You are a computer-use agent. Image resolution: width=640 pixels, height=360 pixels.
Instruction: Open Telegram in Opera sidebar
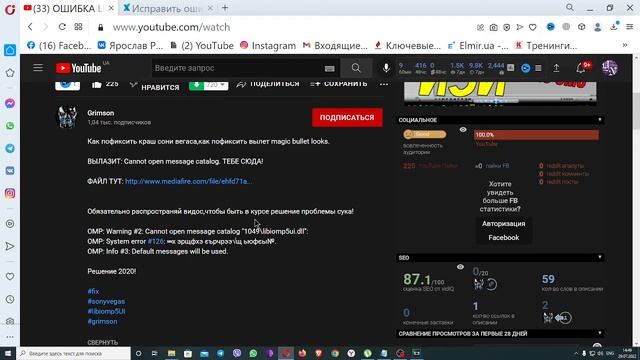coord(10,149)
